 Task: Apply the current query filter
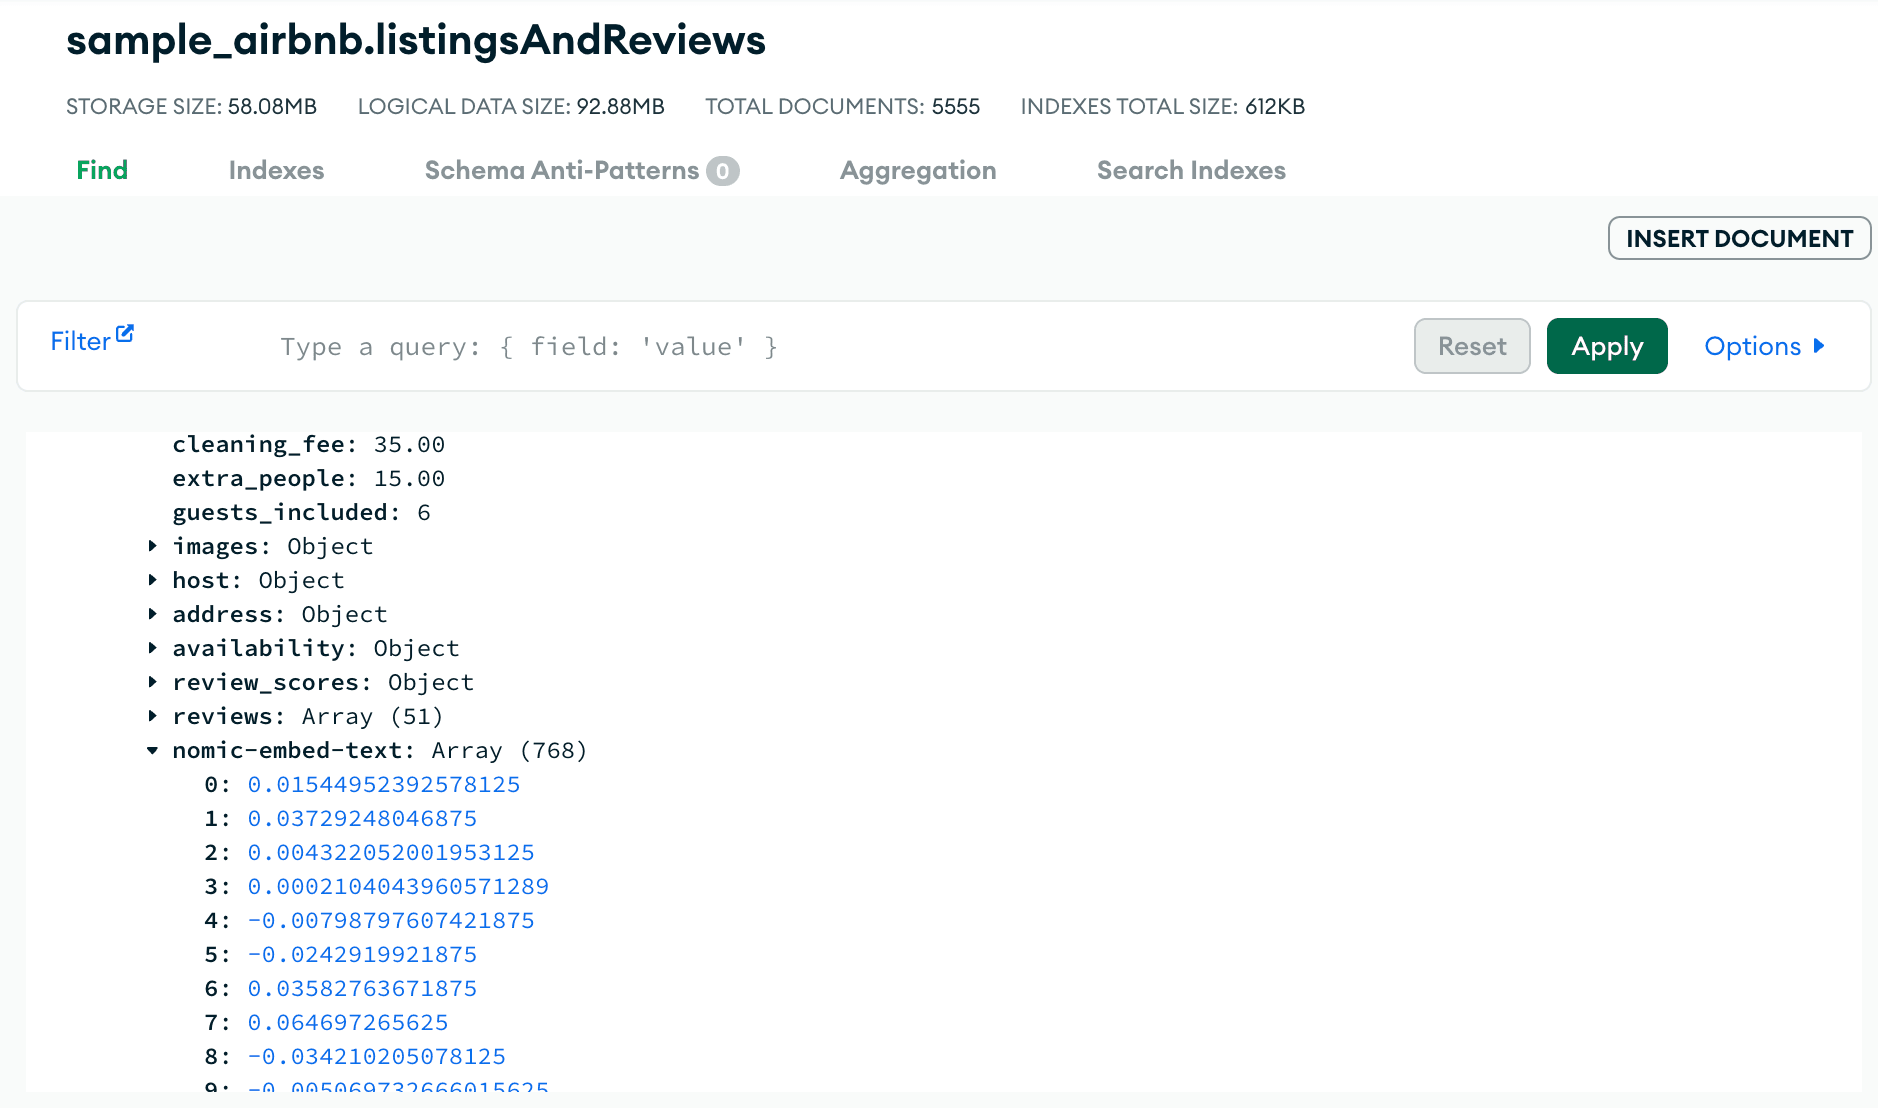pyautogui.click(x=1606, y=346)
